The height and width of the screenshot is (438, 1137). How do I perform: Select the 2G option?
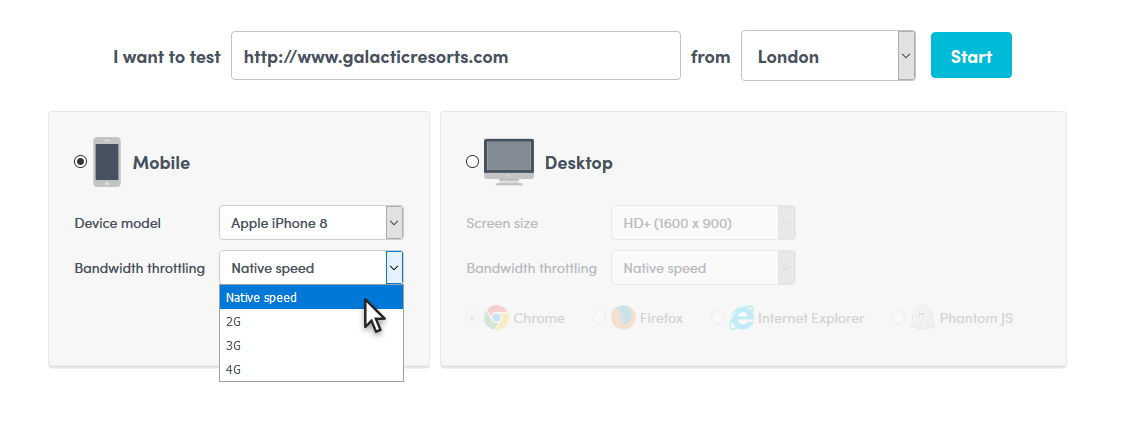coord(311,321)
